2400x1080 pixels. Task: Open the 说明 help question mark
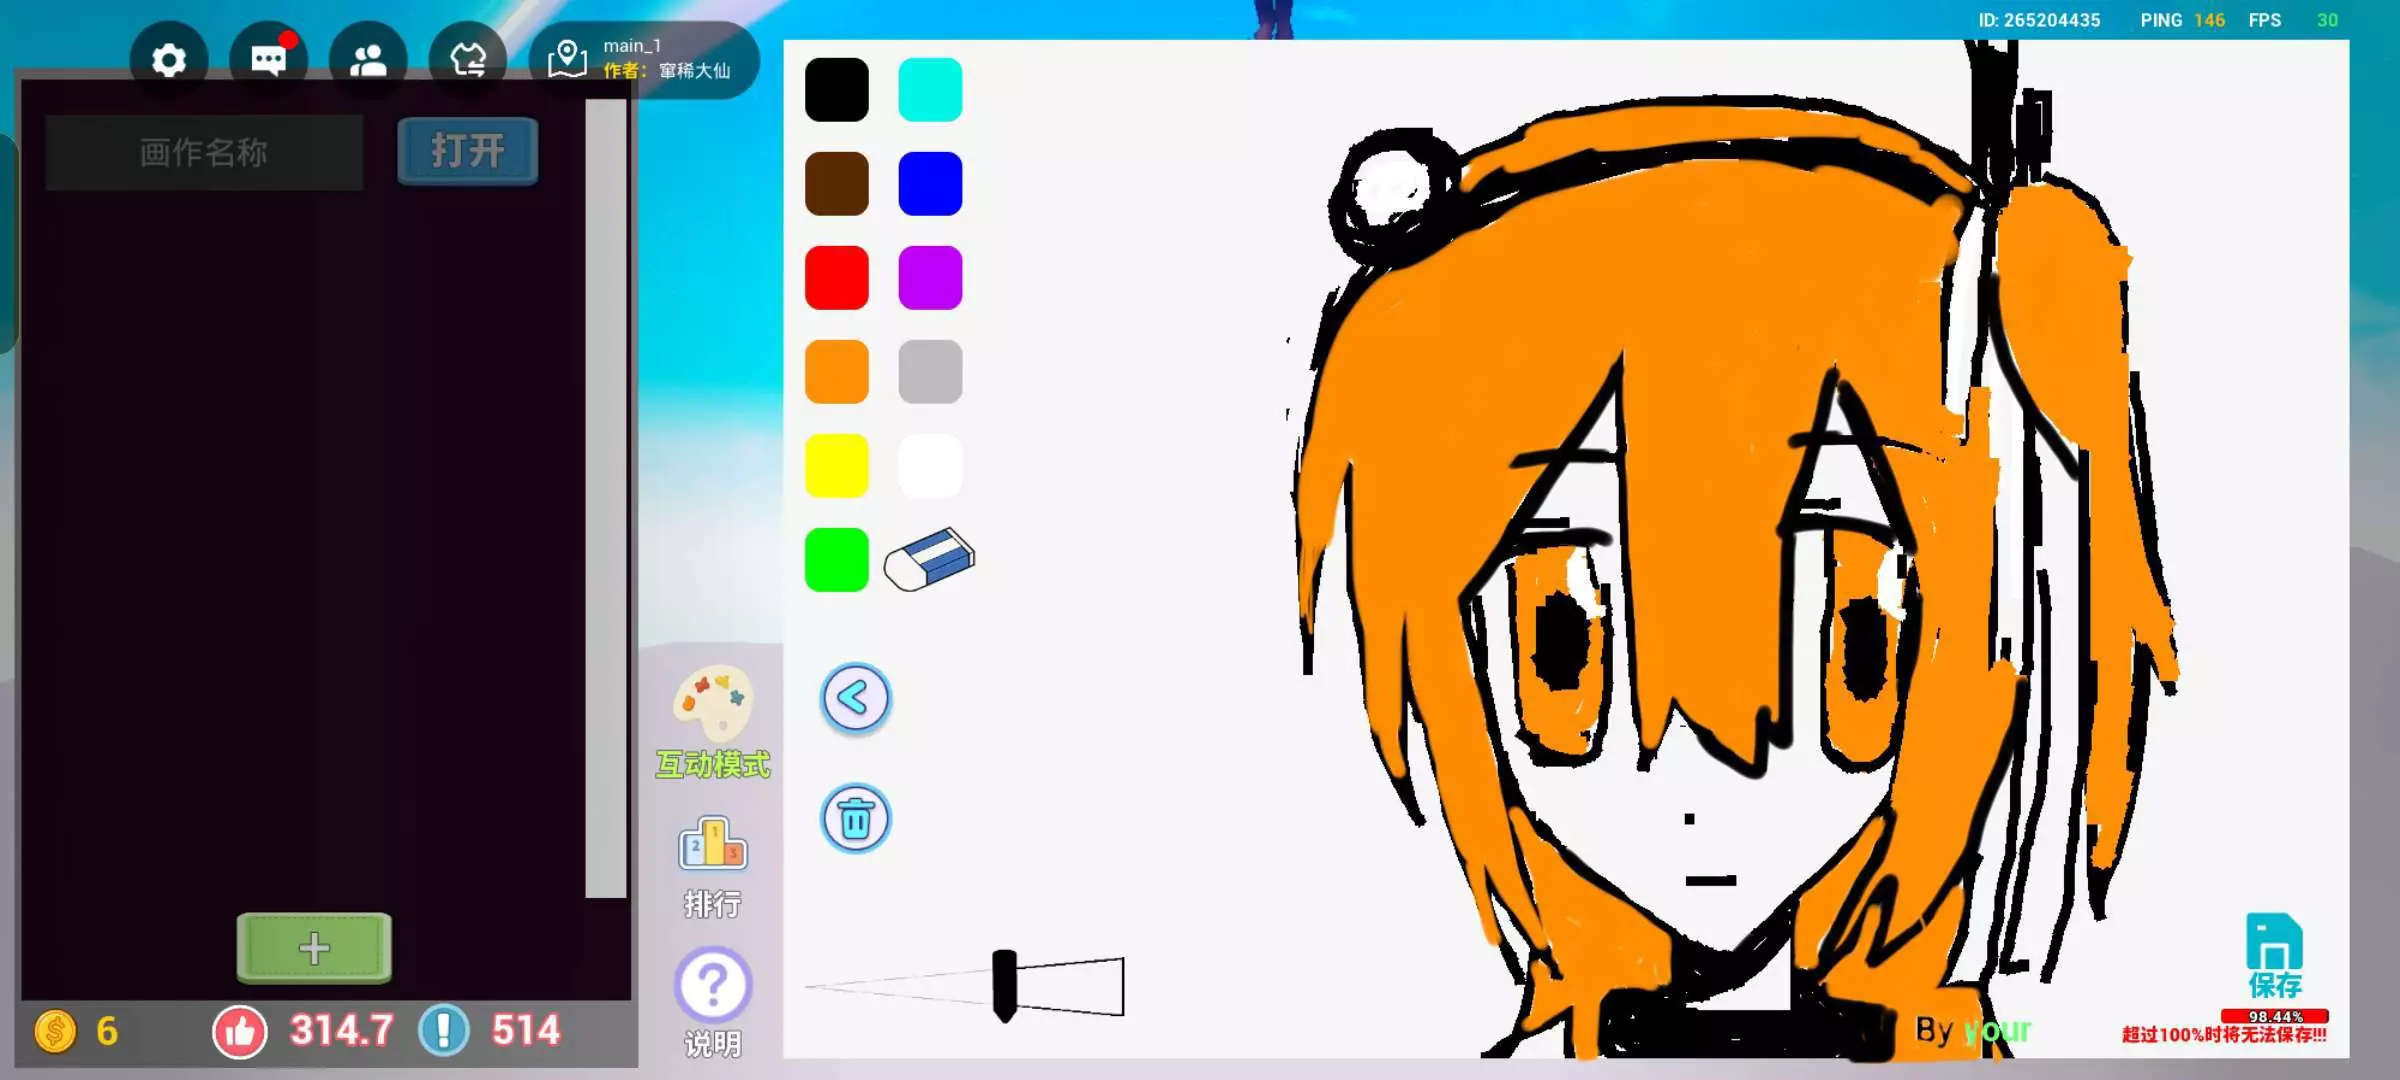tap(712, 985)
